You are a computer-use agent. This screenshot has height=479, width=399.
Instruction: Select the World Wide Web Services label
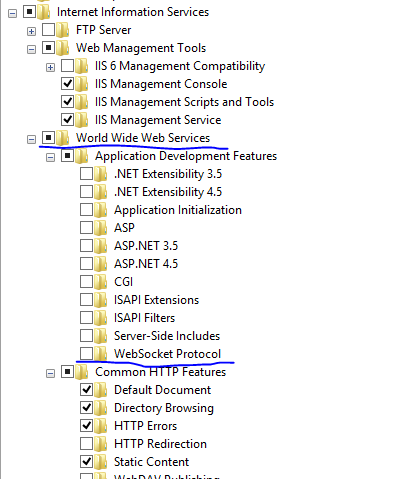(x=143, y=138)
